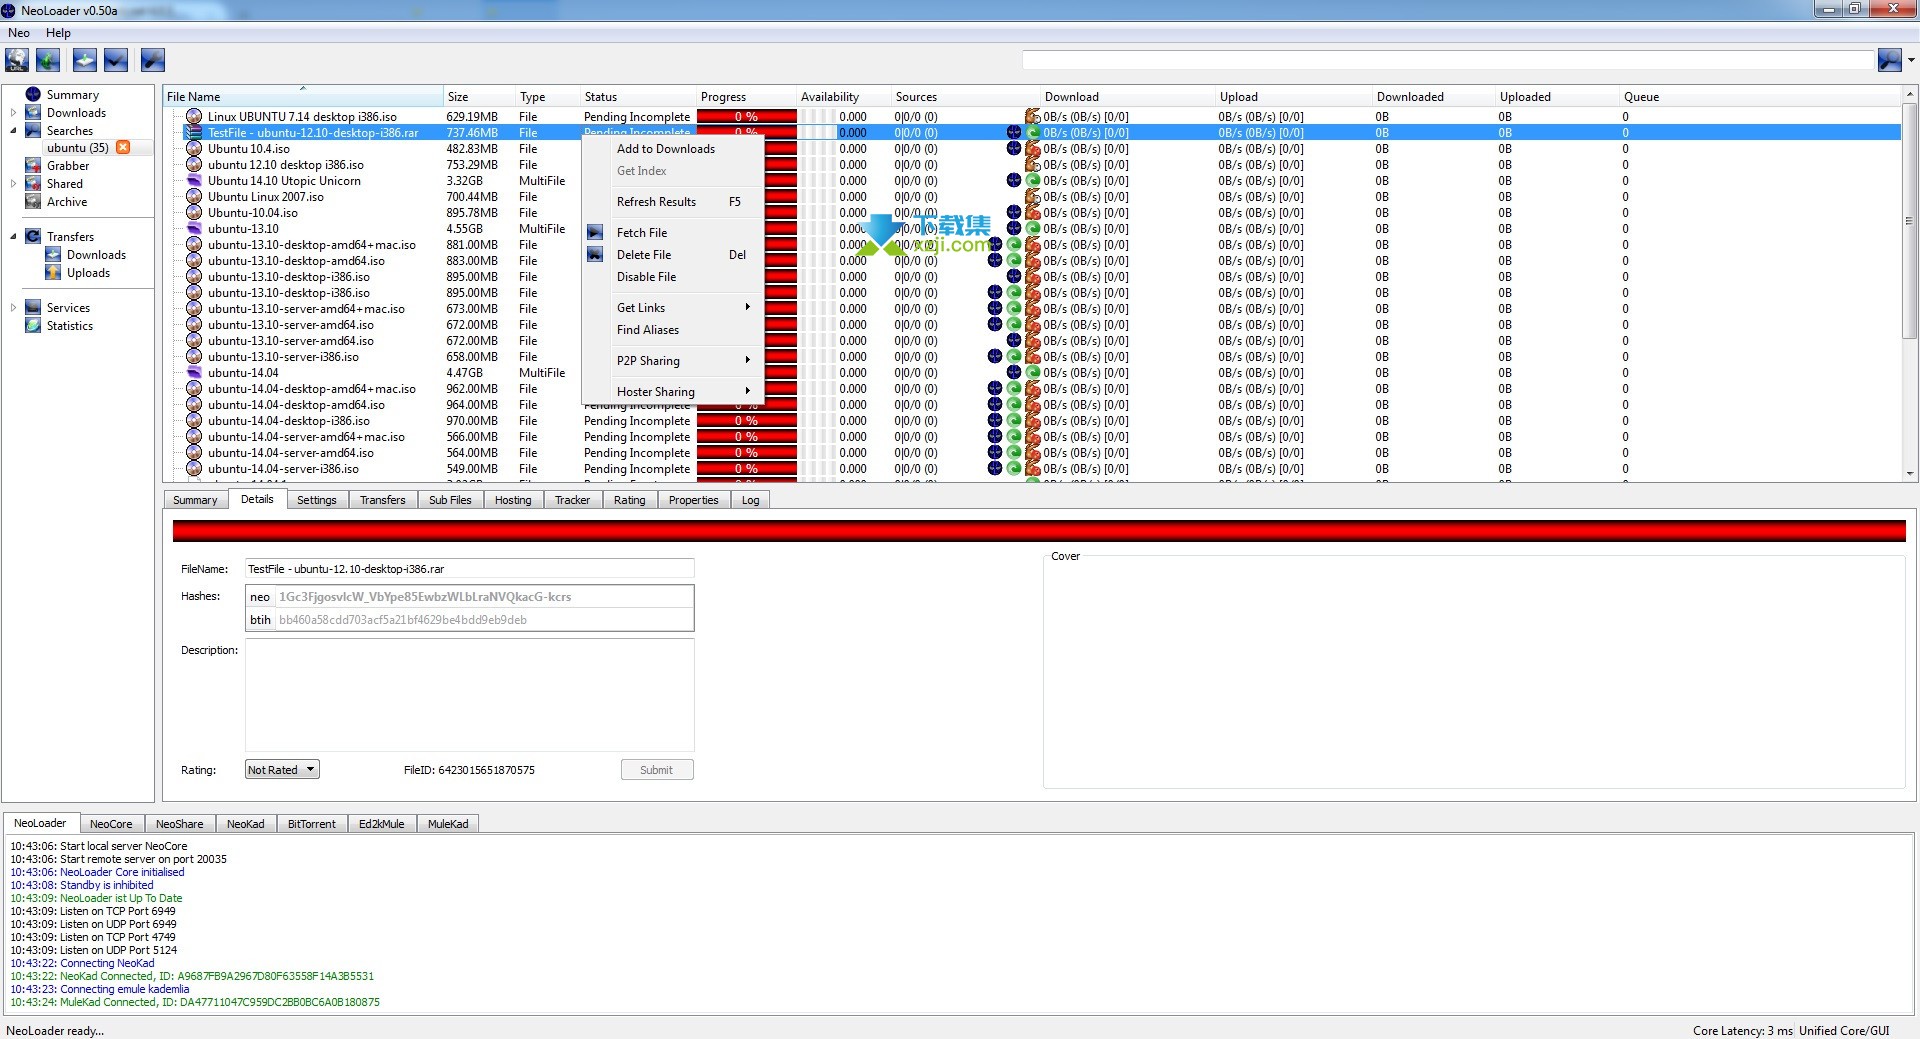Collapse the Searches tree node
The height and width of the screenshot is (1039, 1920).
click(13, 131)
